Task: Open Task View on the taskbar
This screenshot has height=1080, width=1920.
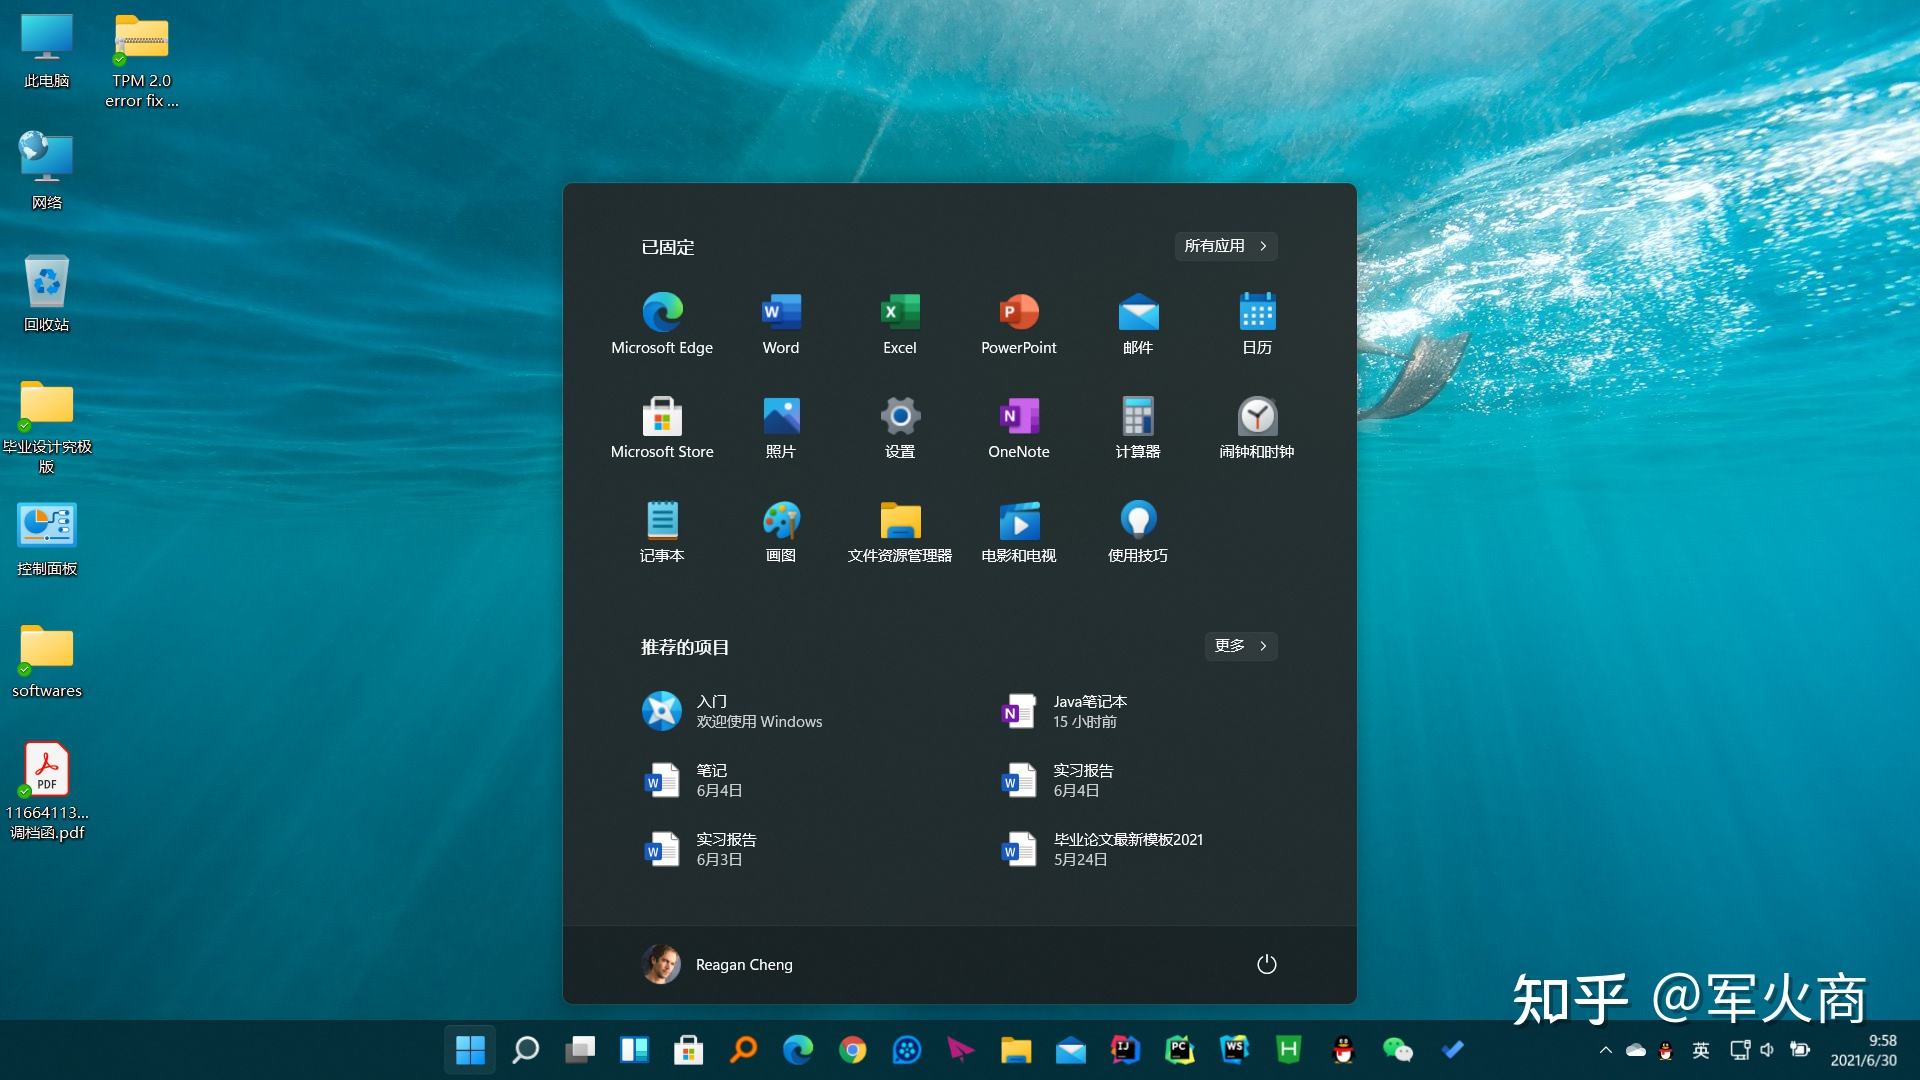Action: pyautogui.click(x=580, y=1050)
